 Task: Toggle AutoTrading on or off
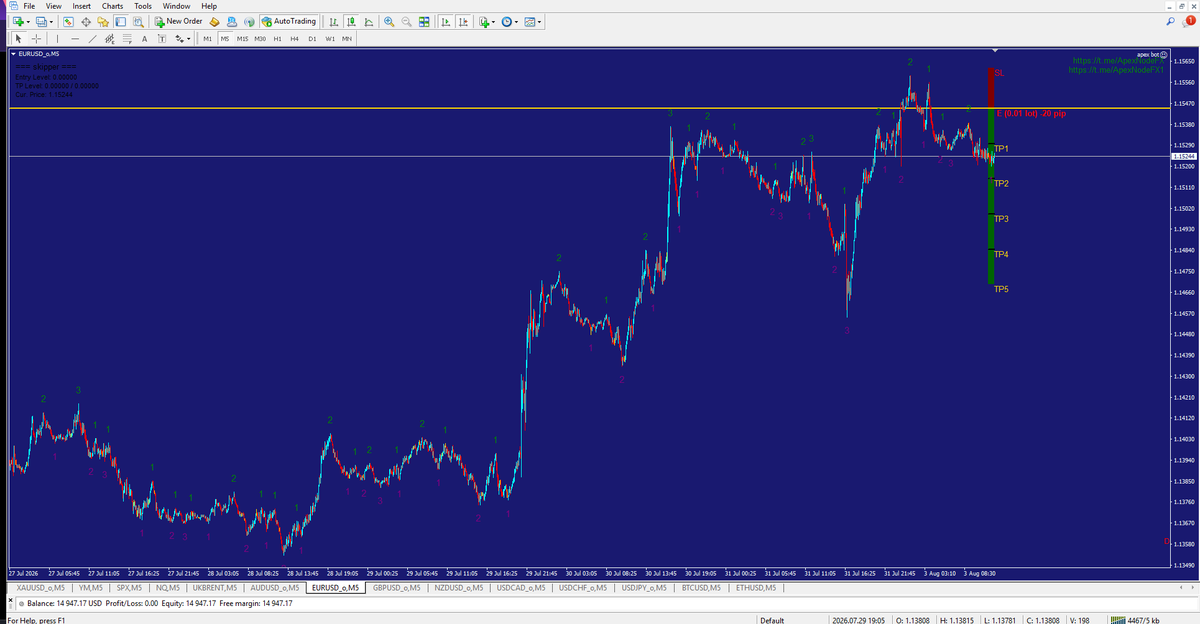(289, 21)
